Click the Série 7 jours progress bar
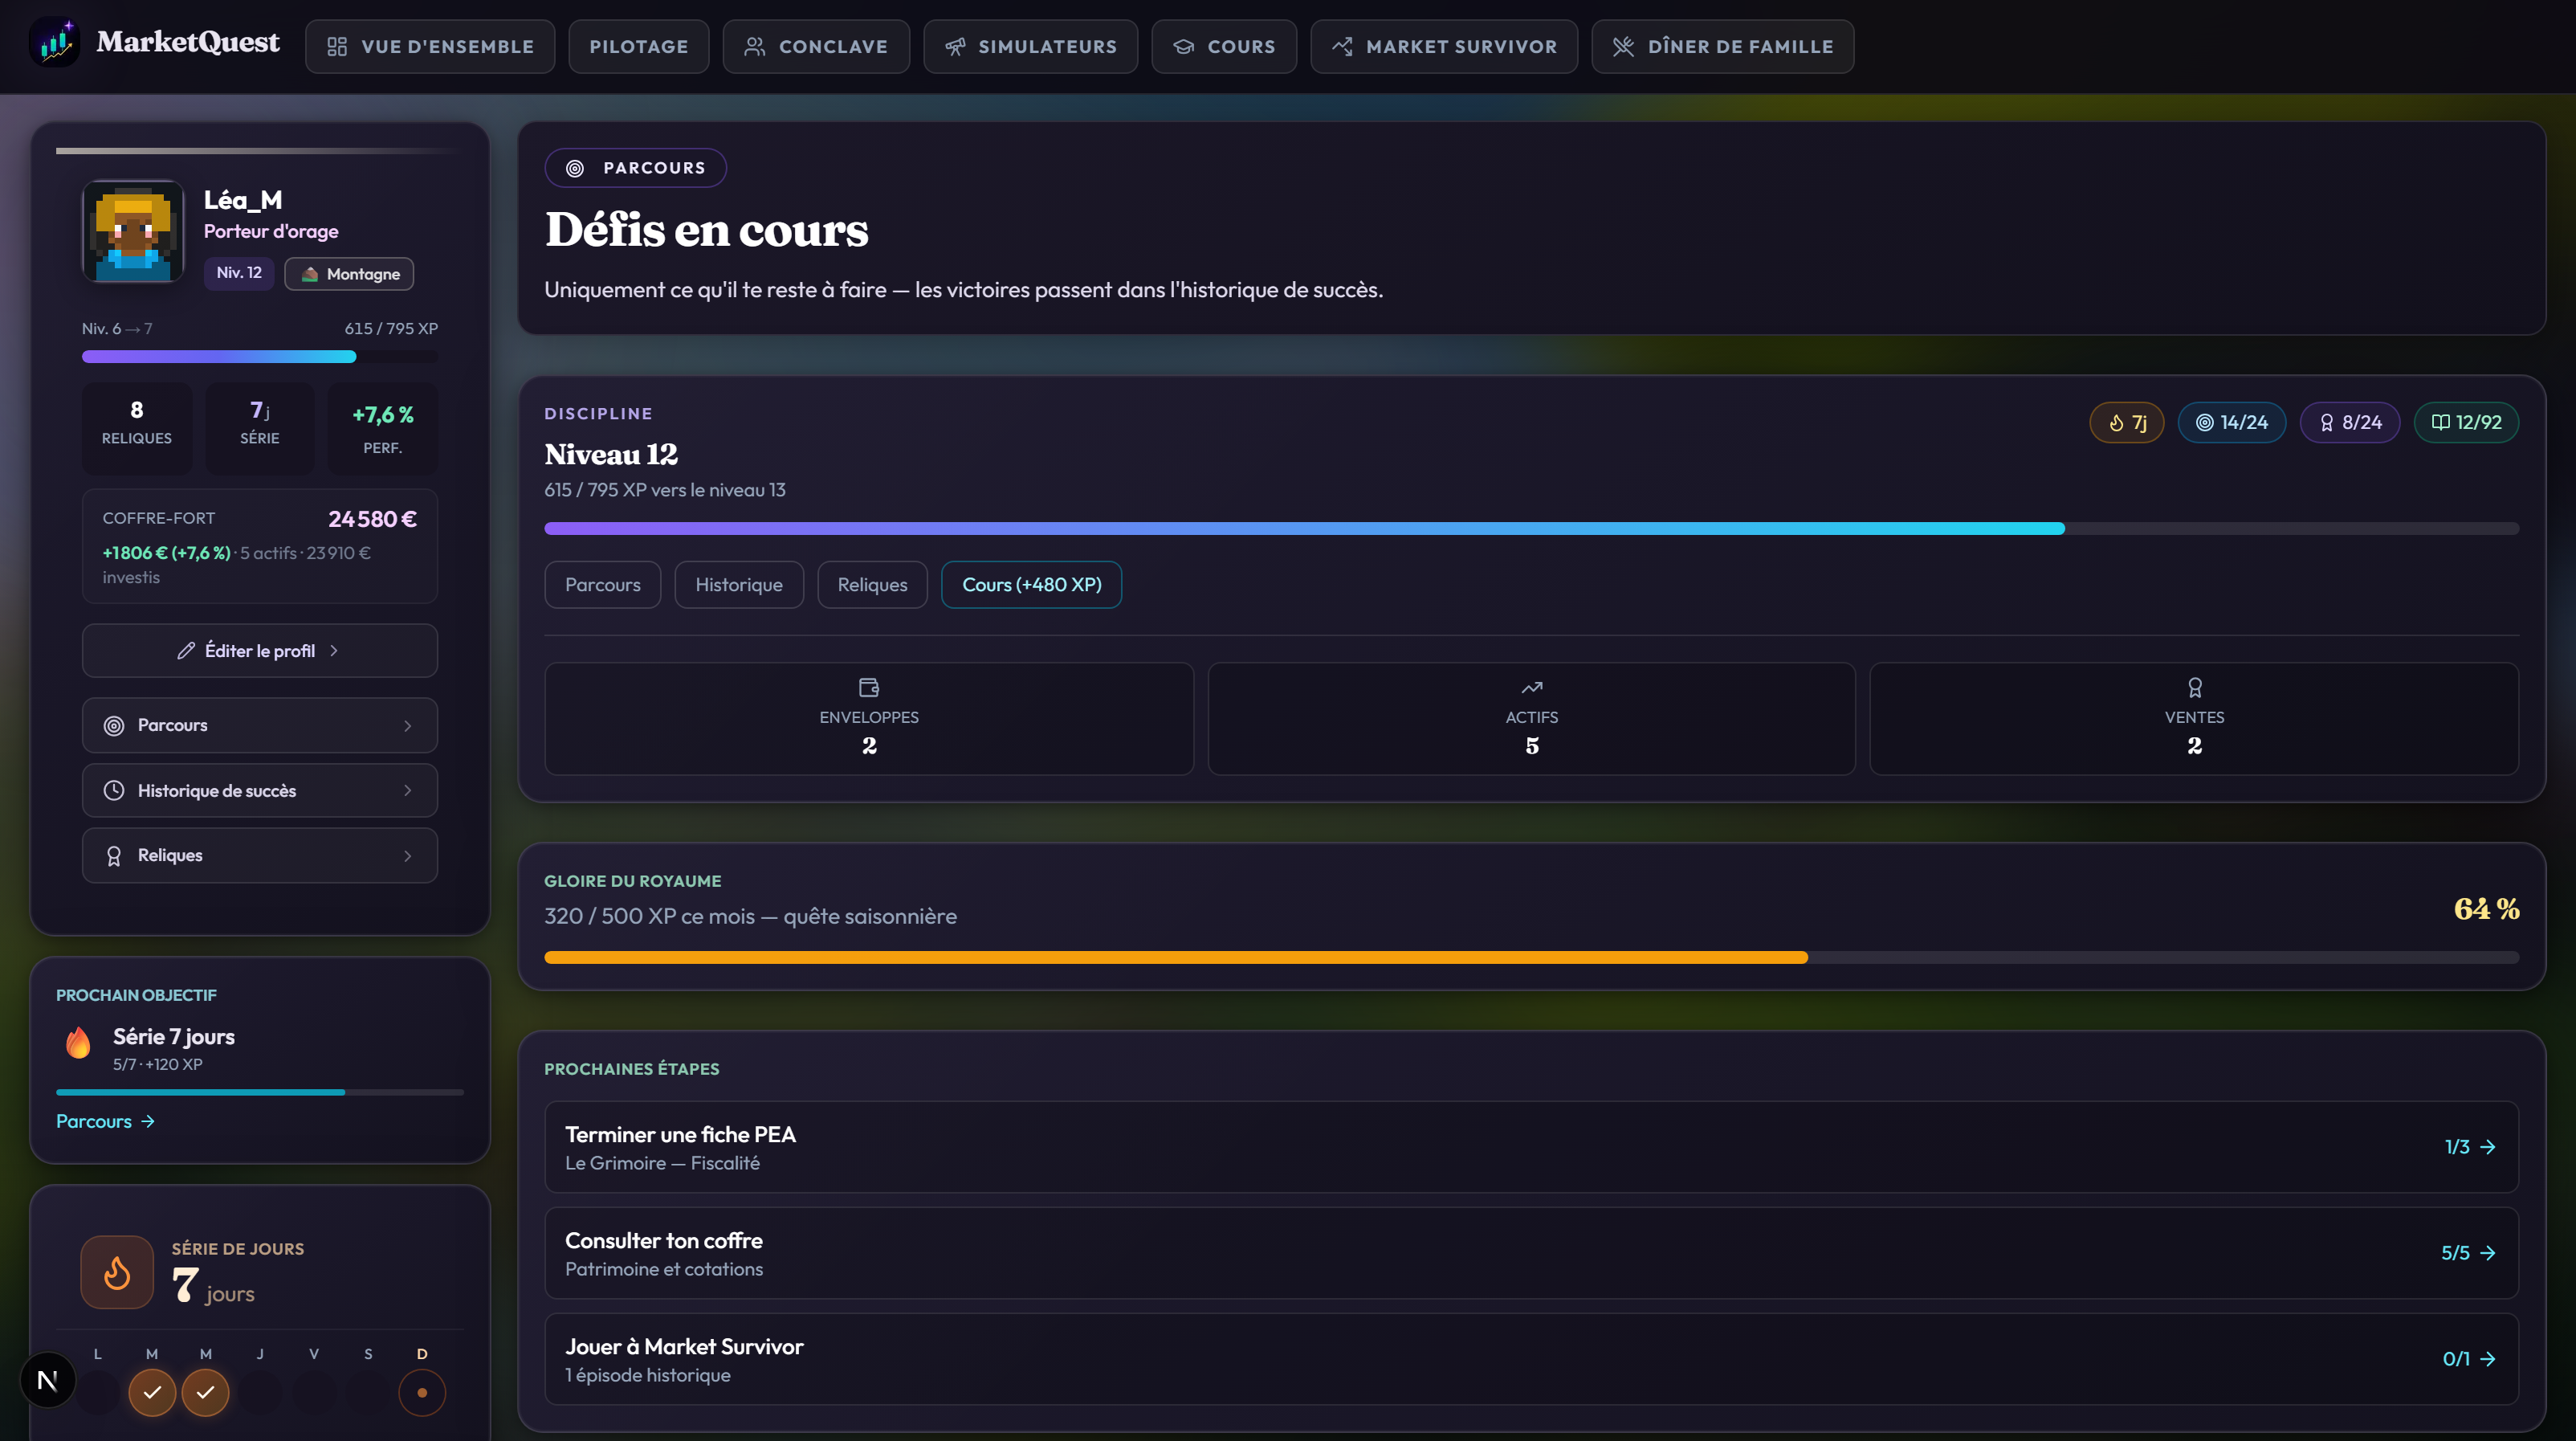The image size is (2576, 1441). [260, 1093]
